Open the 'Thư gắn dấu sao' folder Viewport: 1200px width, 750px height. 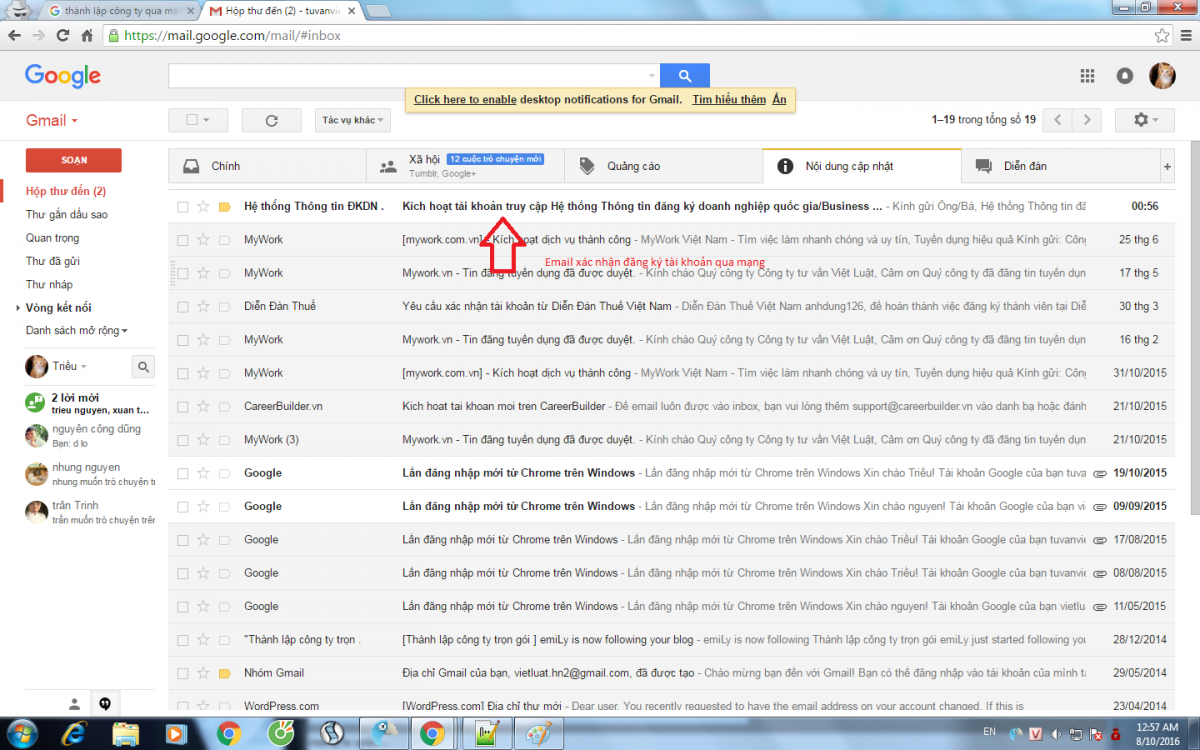67,214
